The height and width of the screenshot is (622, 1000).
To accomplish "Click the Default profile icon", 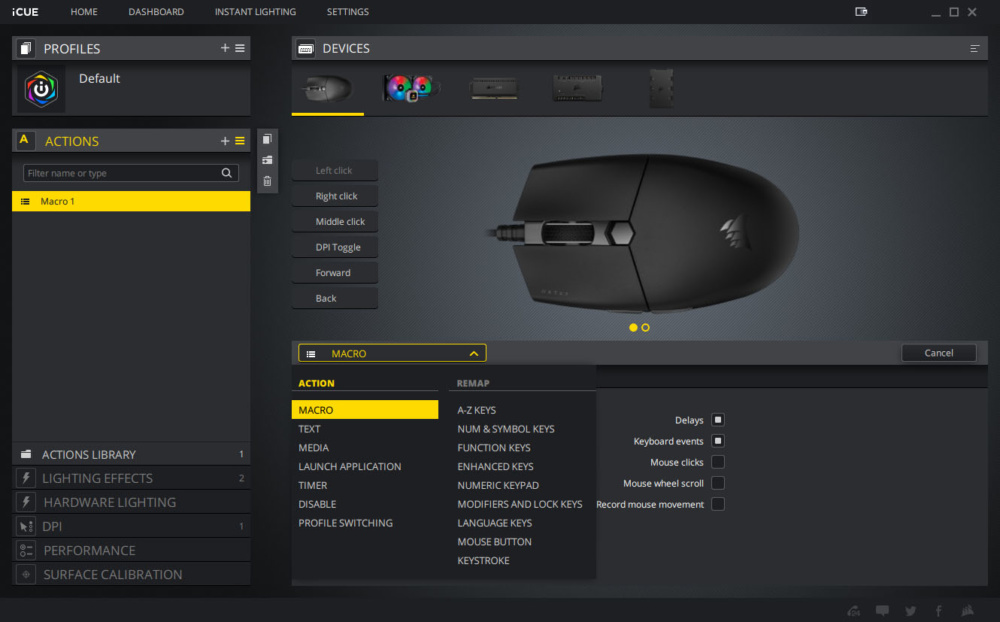I will click(x=41, y=89).
